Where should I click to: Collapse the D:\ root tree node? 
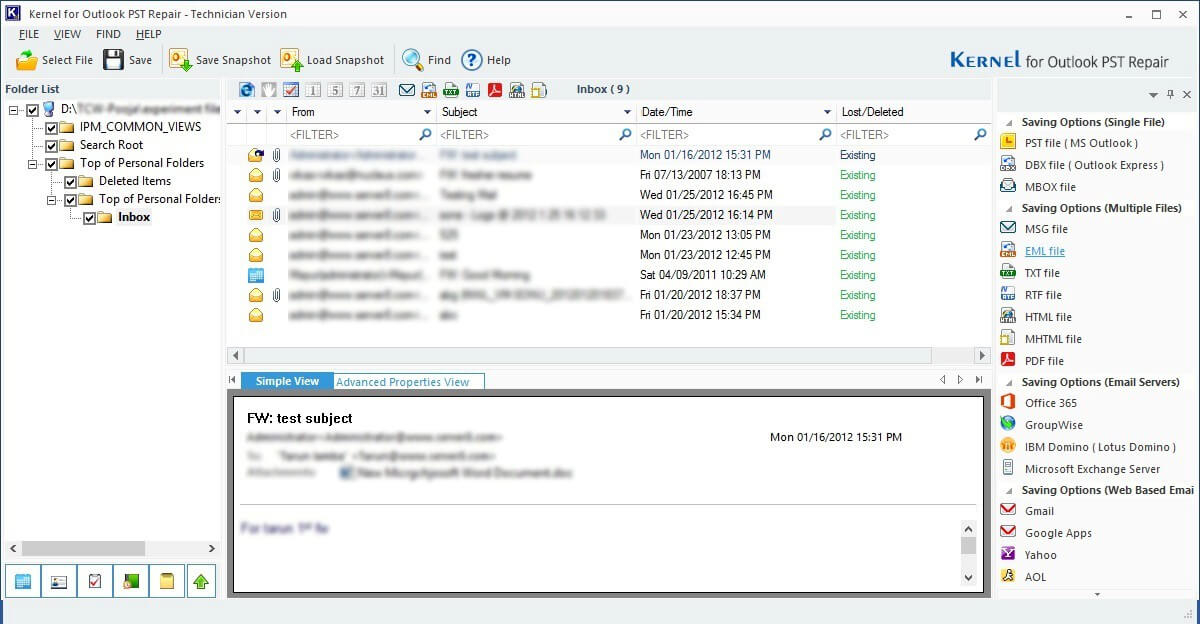14,109
